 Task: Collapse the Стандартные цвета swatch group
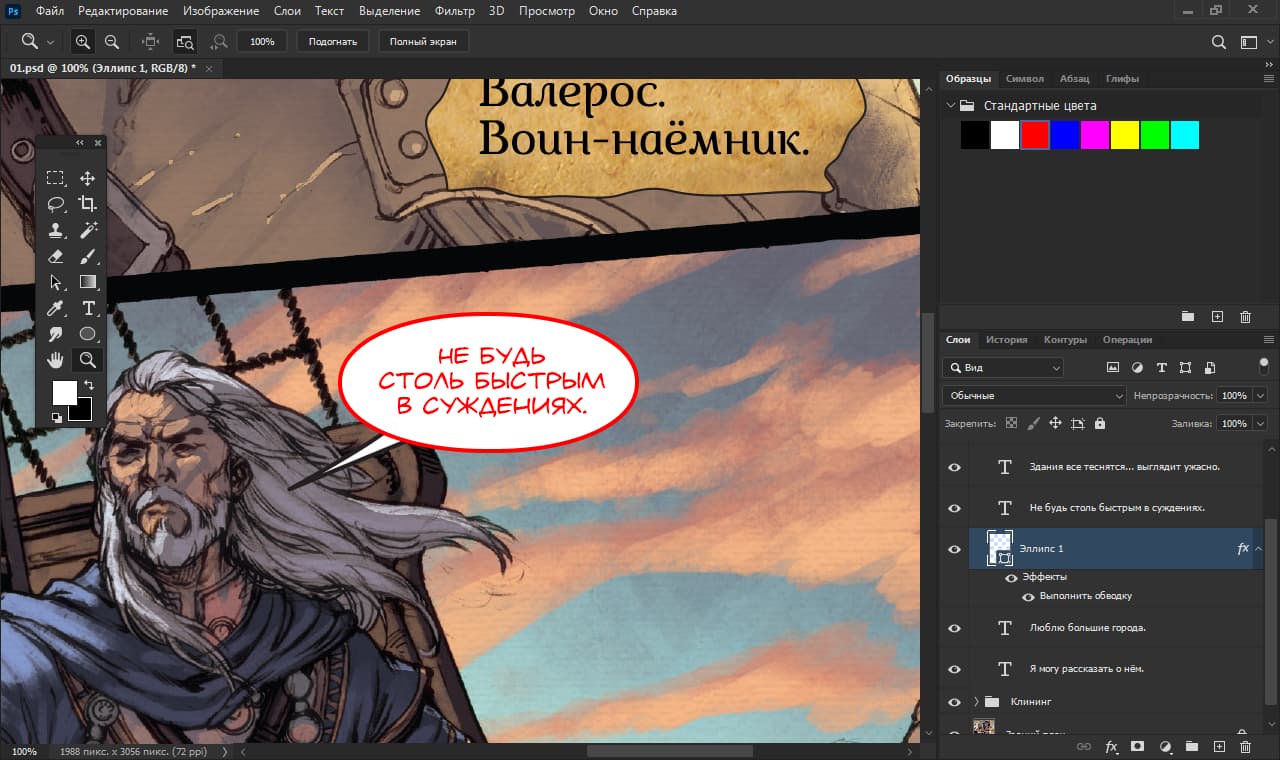point(949,106)
